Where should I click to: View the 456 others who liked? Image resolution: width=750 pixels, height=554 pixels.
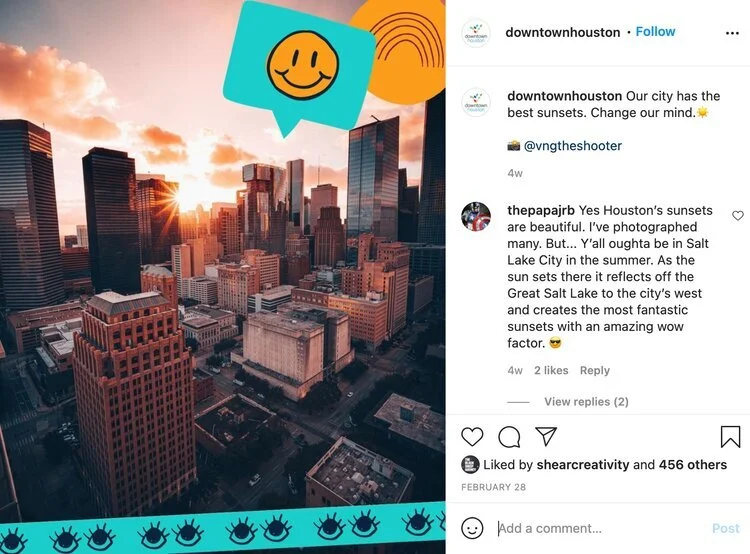coord(693,465)
